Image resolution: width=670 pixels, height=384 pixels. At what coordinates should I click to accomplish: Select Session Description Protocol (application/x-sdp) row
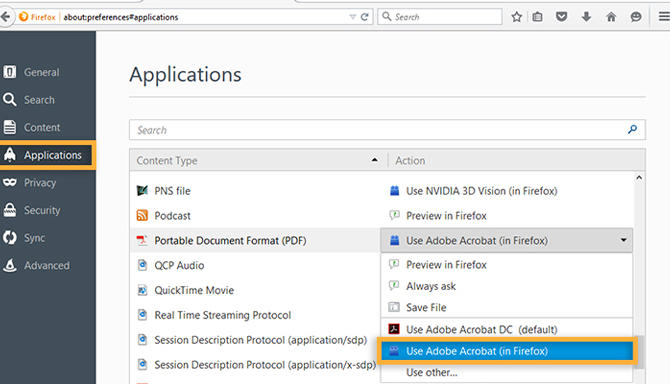tap(255, 364)
